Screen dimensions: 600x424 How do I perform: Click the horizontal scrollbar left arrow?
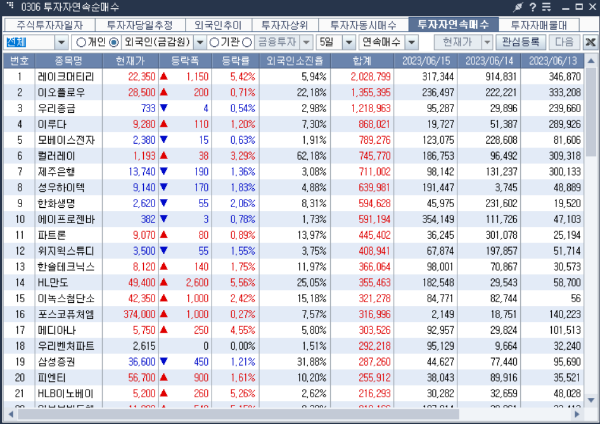(x=11, y=414)
